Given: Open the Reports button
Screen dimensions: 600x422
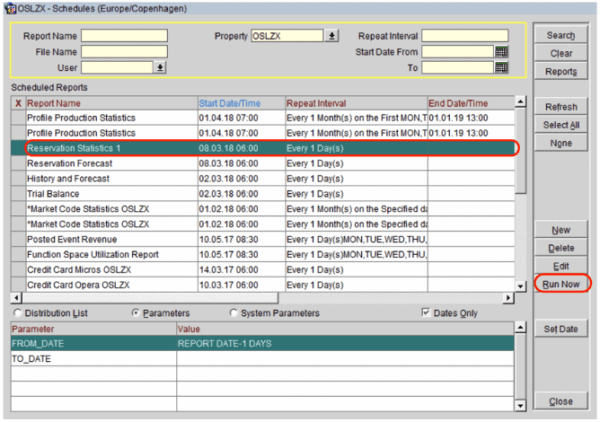Looking at the screenshot, I should pos(561,72).
